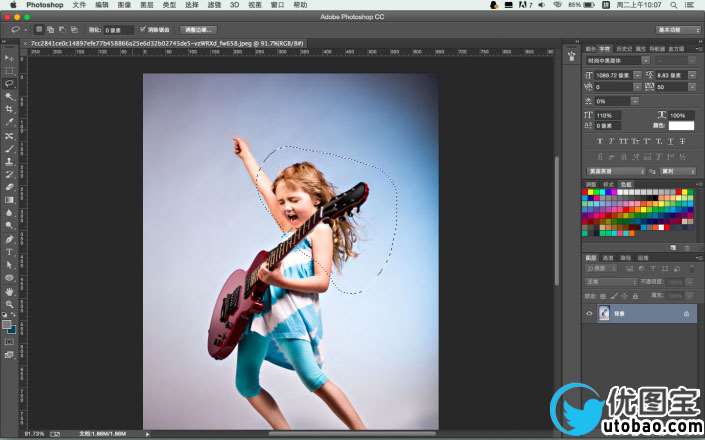Change screen mode icon at toolbar bottom

pos(9,355)
